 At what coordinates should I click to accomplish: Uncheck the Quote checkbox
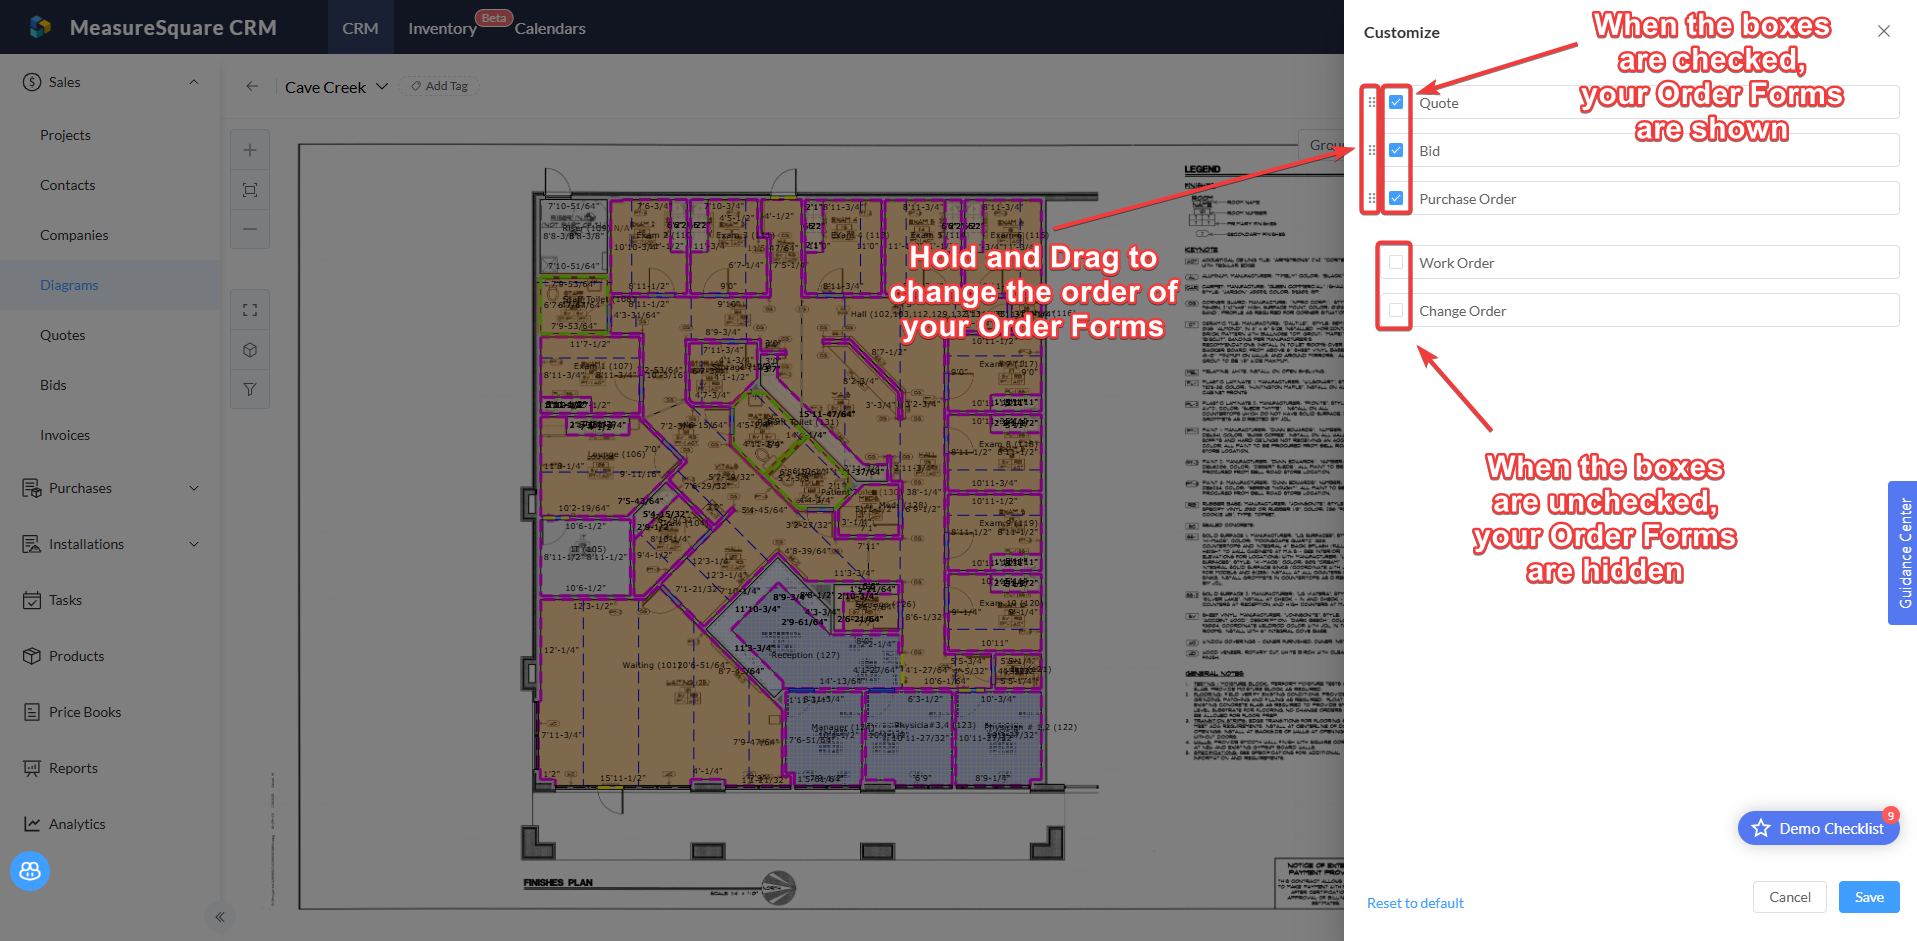(x=1396, y=102)
